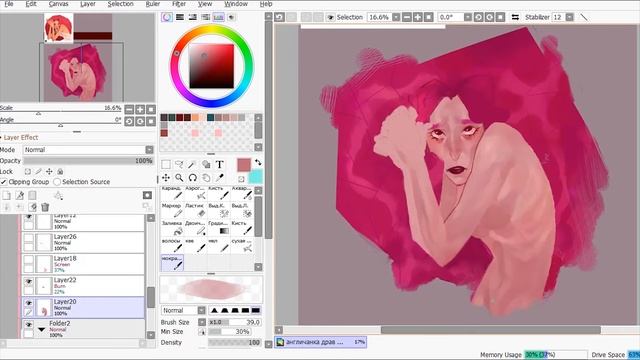Select the Shape tool
Image resolution: width=640 pixels, height=360 pixels.
point(206,164)
